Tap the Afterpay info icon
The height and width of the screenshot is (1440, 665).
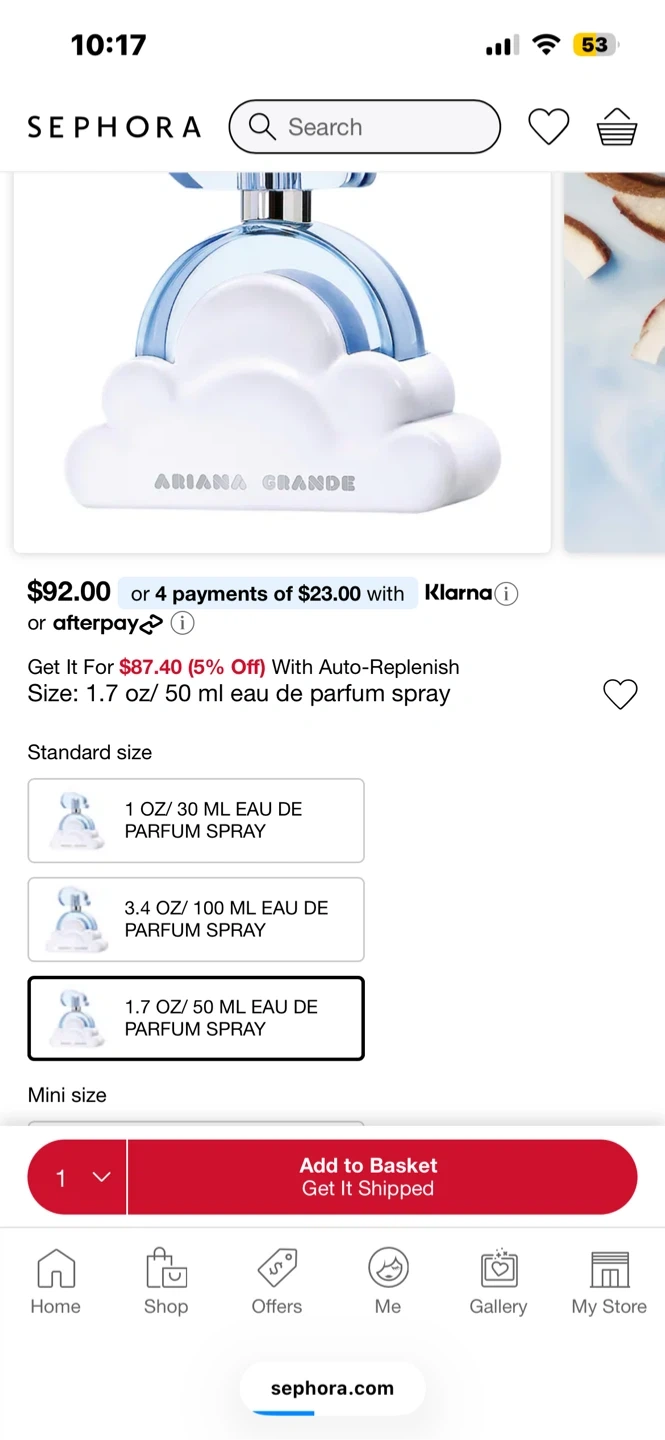182,623
